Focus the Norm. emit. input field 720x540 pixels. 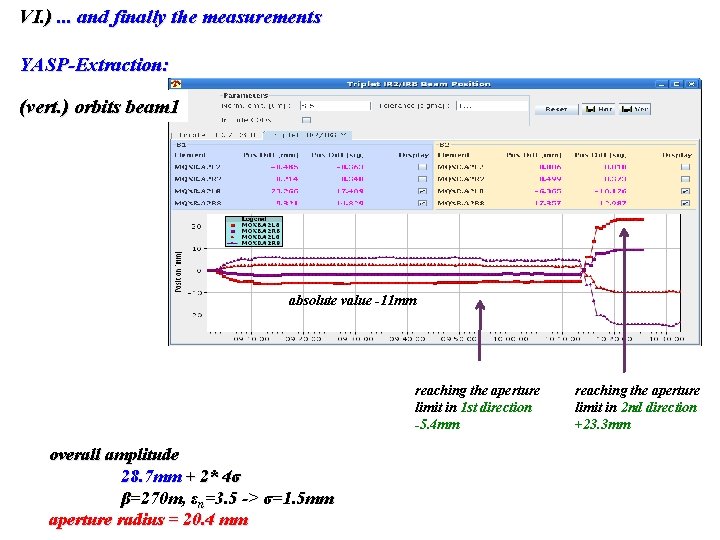click(335, 106)
